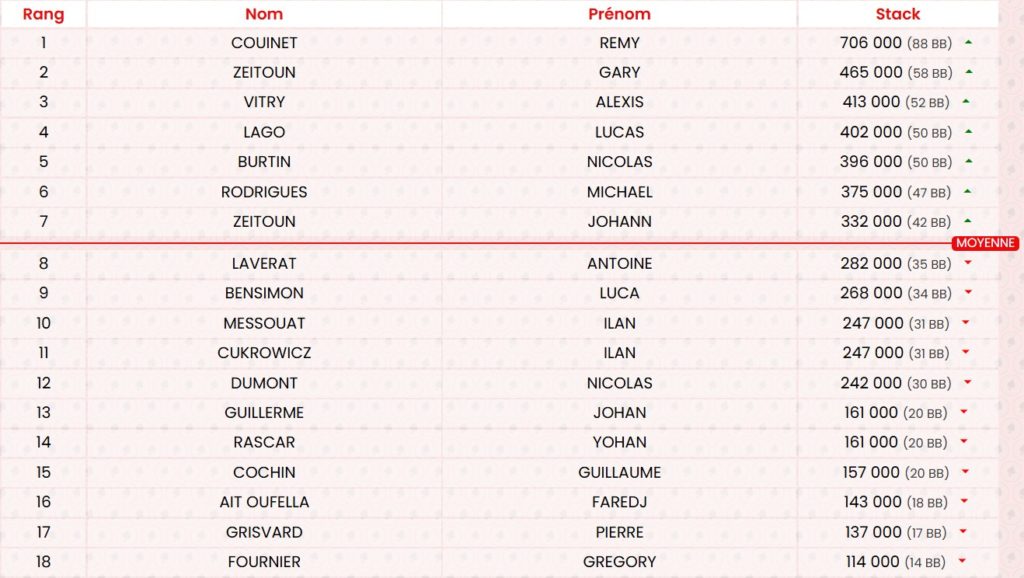Click the 706 000 stack value
This screenshot has height=578, width=1024.
[871, 43]
